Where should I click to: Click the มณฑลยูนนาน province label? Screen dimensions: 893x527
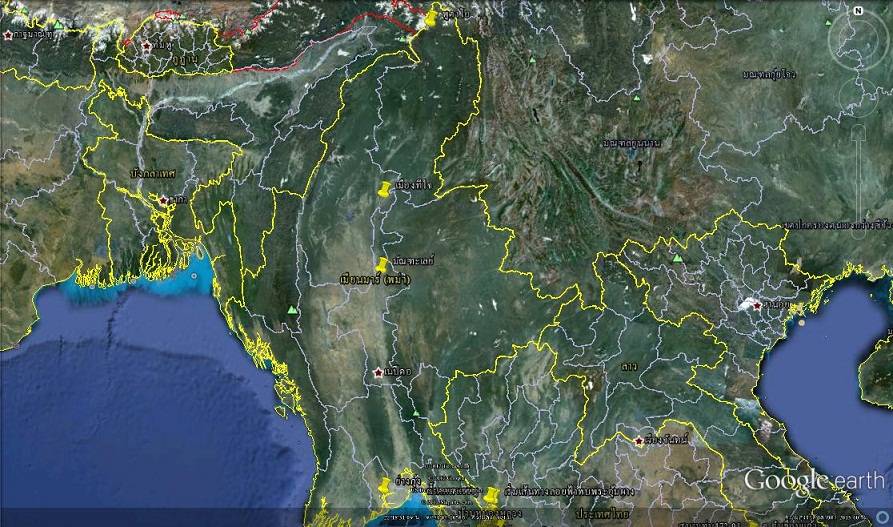[632, 144]
